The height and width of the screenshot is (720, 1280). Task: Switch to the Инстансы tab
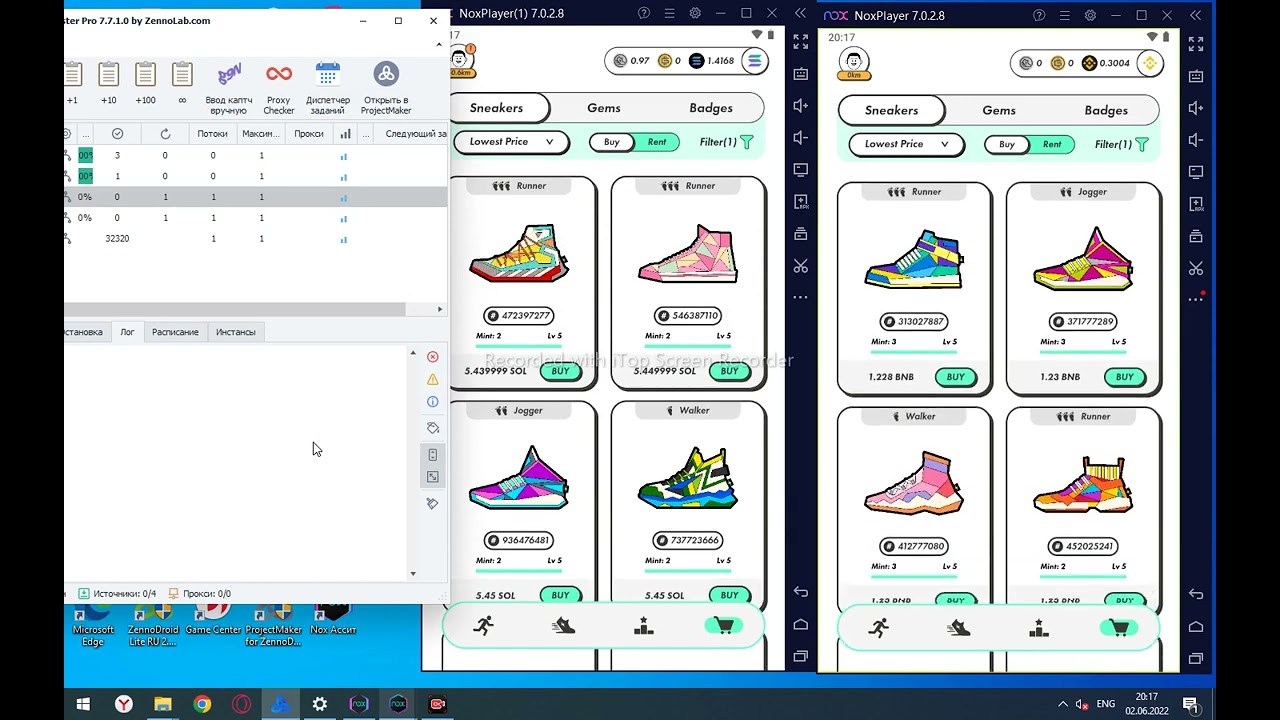coord(236,332)
